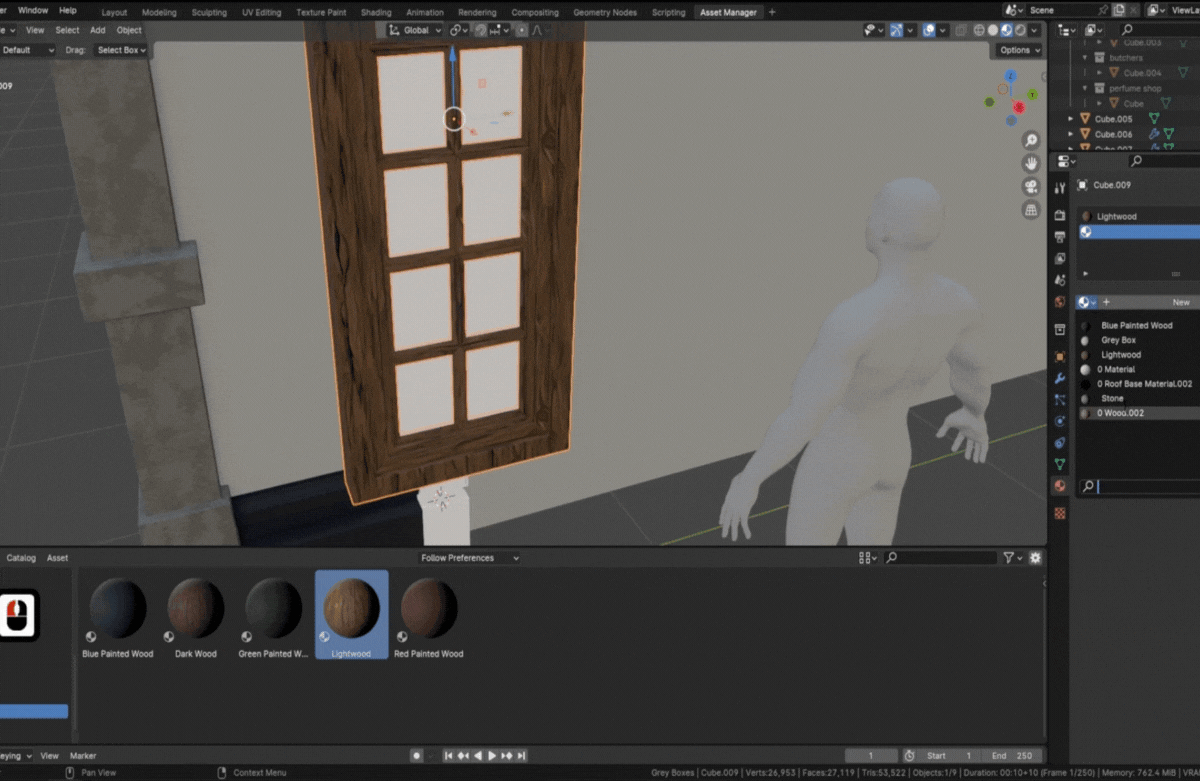The height and width of the screenshot is (781, 1200).
Task: Select the Dark Wood material asset
Action: 196,617
